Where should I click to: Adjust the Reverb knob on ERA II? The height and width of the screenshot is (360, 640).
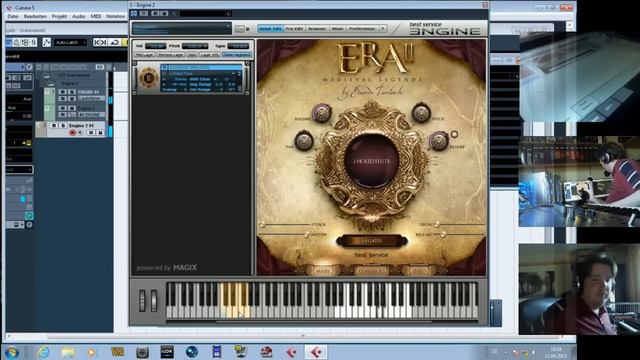tap(438, 140)
